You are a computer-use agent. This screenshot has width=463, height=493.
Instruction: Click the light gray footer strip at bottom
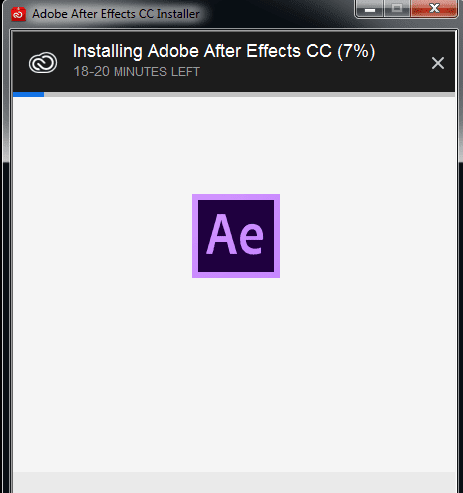point(234,482)
